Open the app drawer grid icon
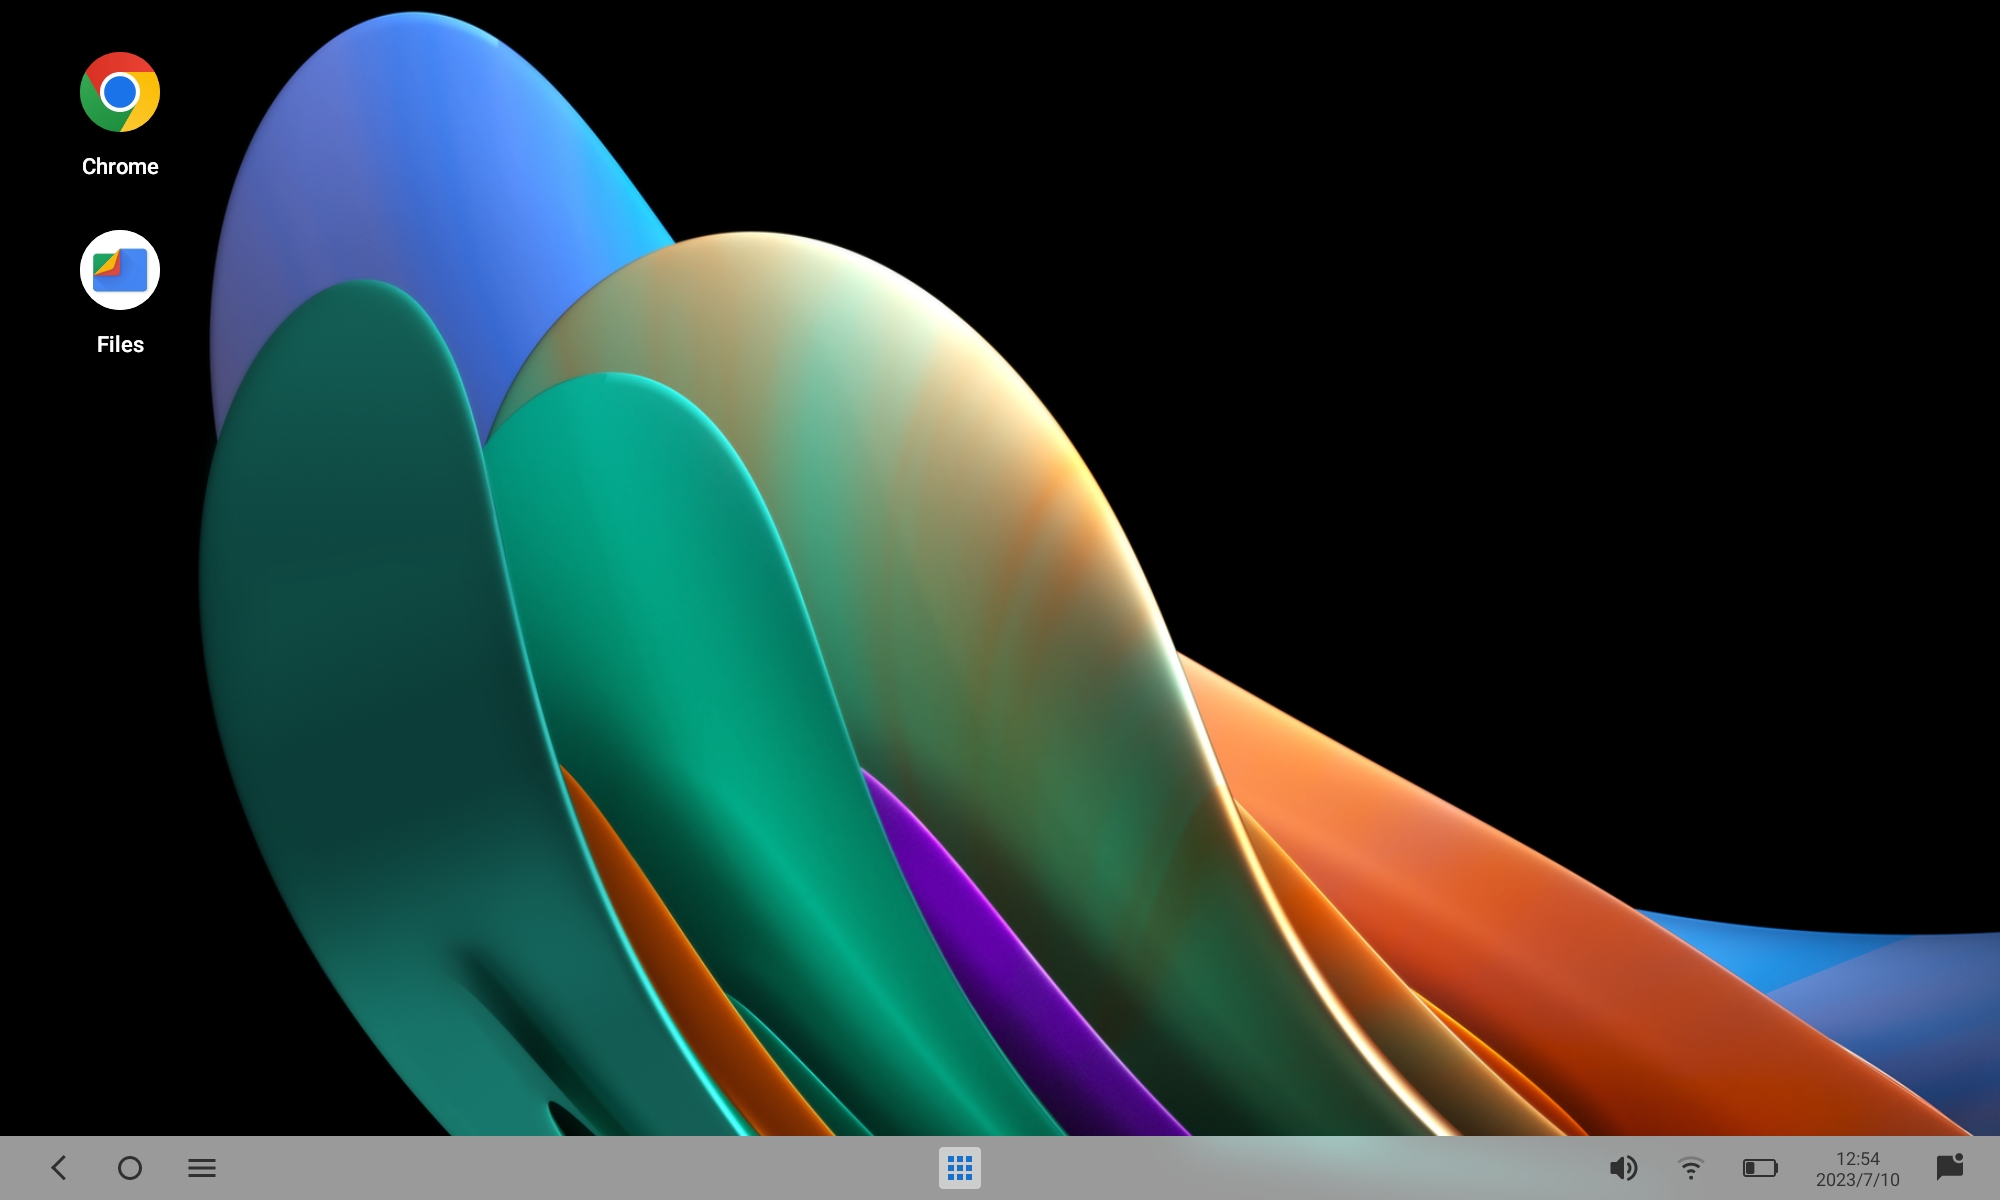This screenshot has width=2000, height=1200. click(960, 1168)
